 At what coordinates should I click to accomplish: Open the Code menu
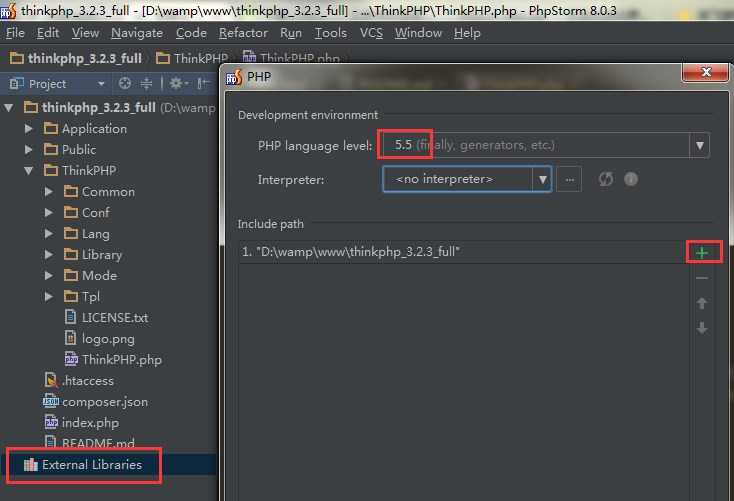click(x=191, y=33)
